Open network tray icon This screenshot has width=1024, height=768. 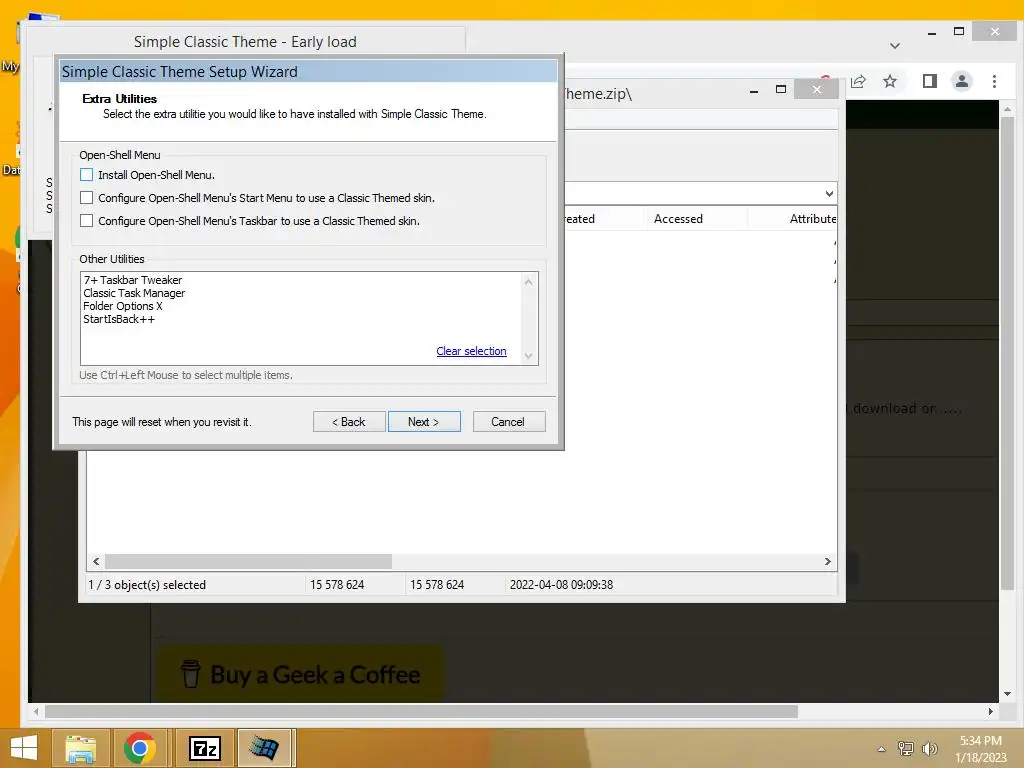coord(905,748)
